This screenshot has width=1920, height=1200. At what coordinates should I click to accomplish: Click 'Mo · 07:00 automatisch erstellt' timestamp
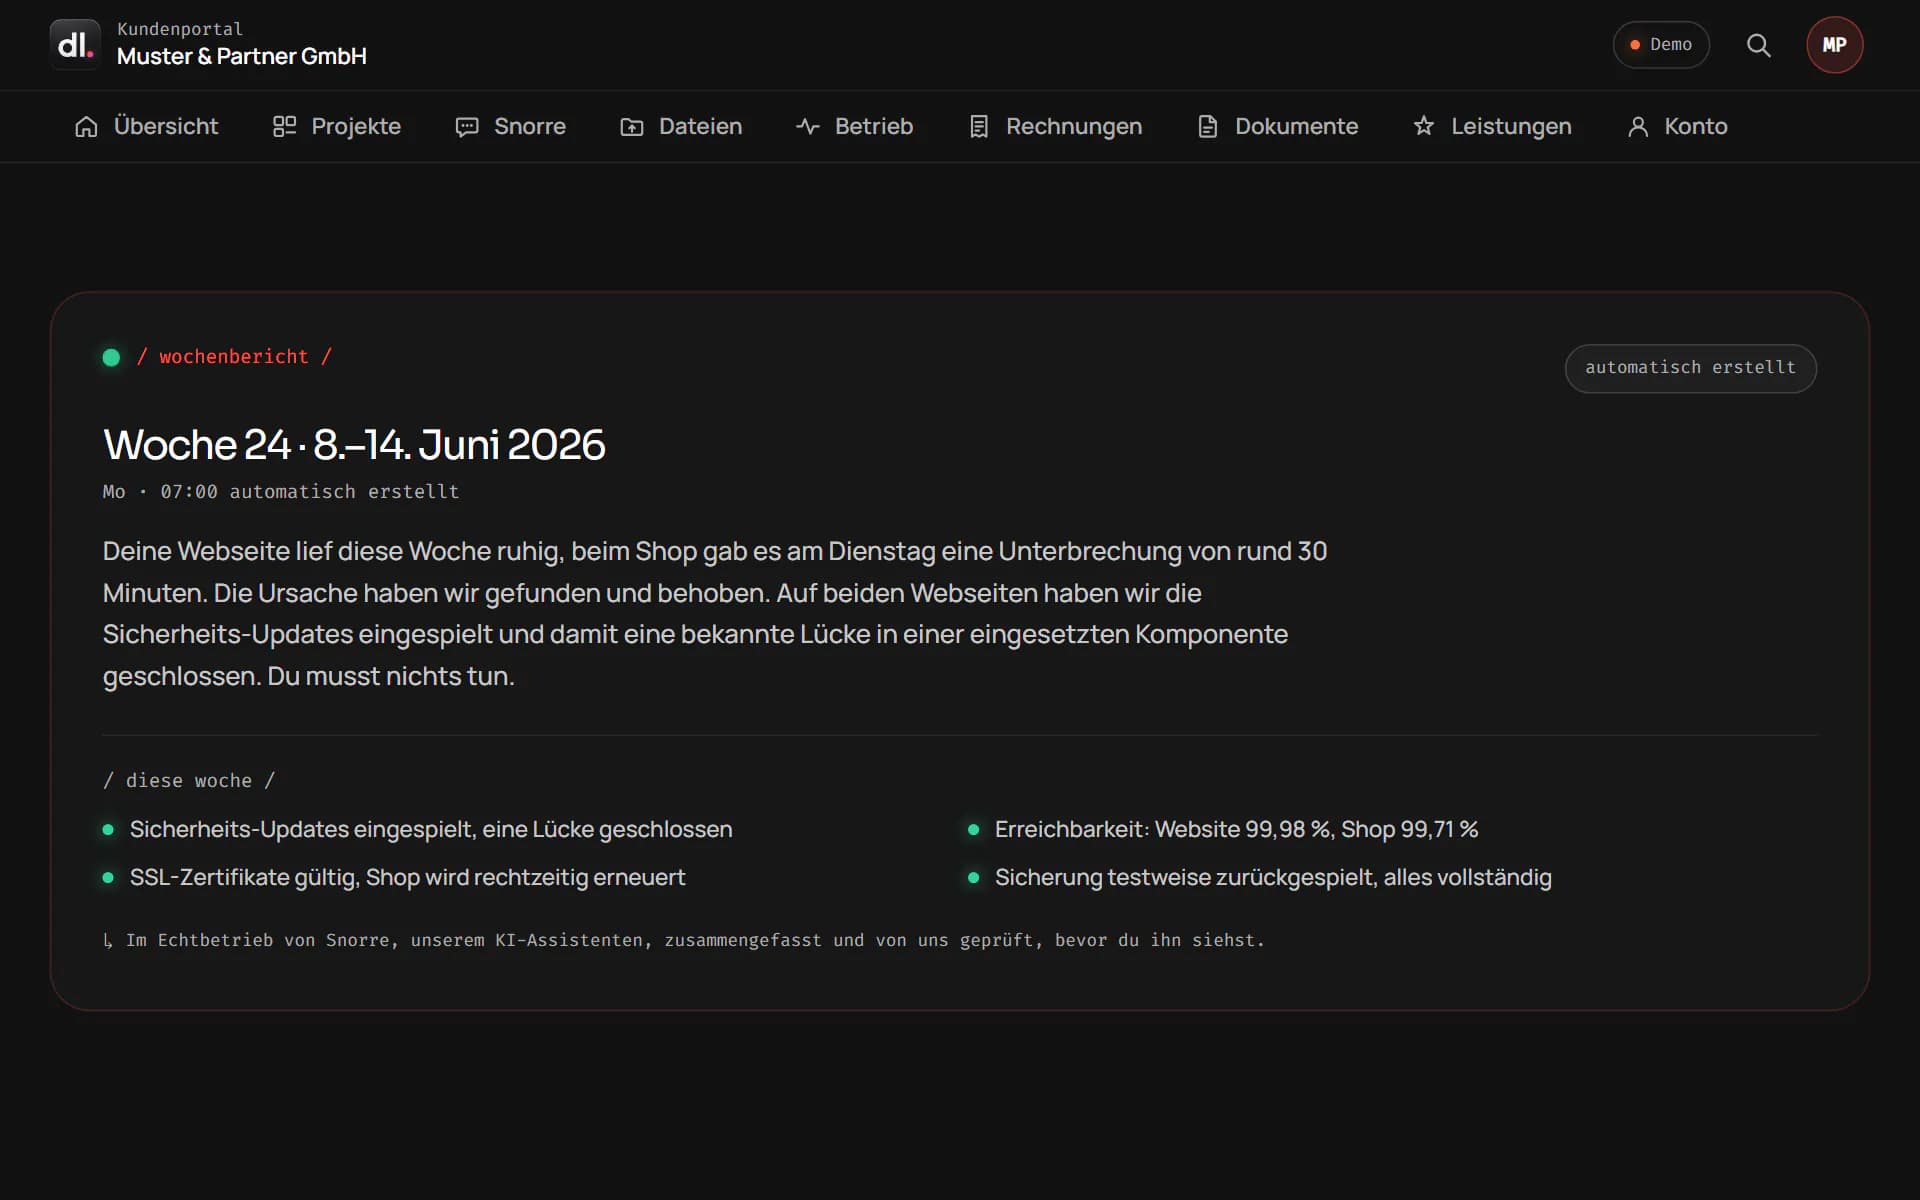(281, 492)
